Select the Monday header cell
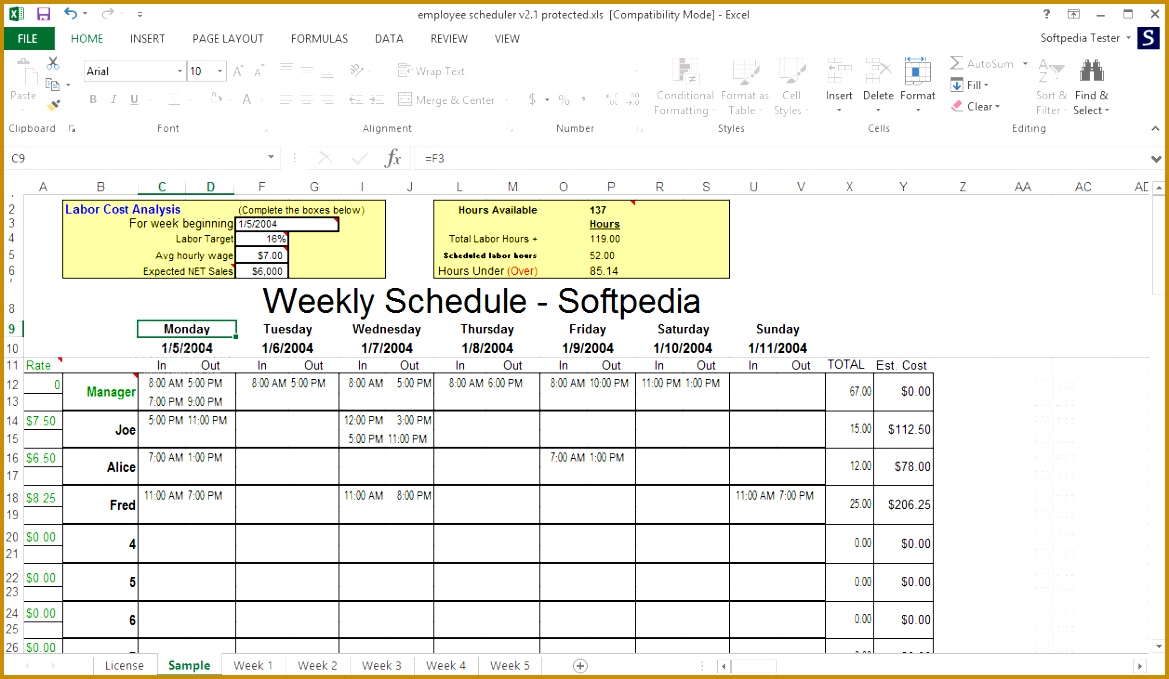Image resolution: width=1169 pixels, height=679 pixels. coord(186,329)
